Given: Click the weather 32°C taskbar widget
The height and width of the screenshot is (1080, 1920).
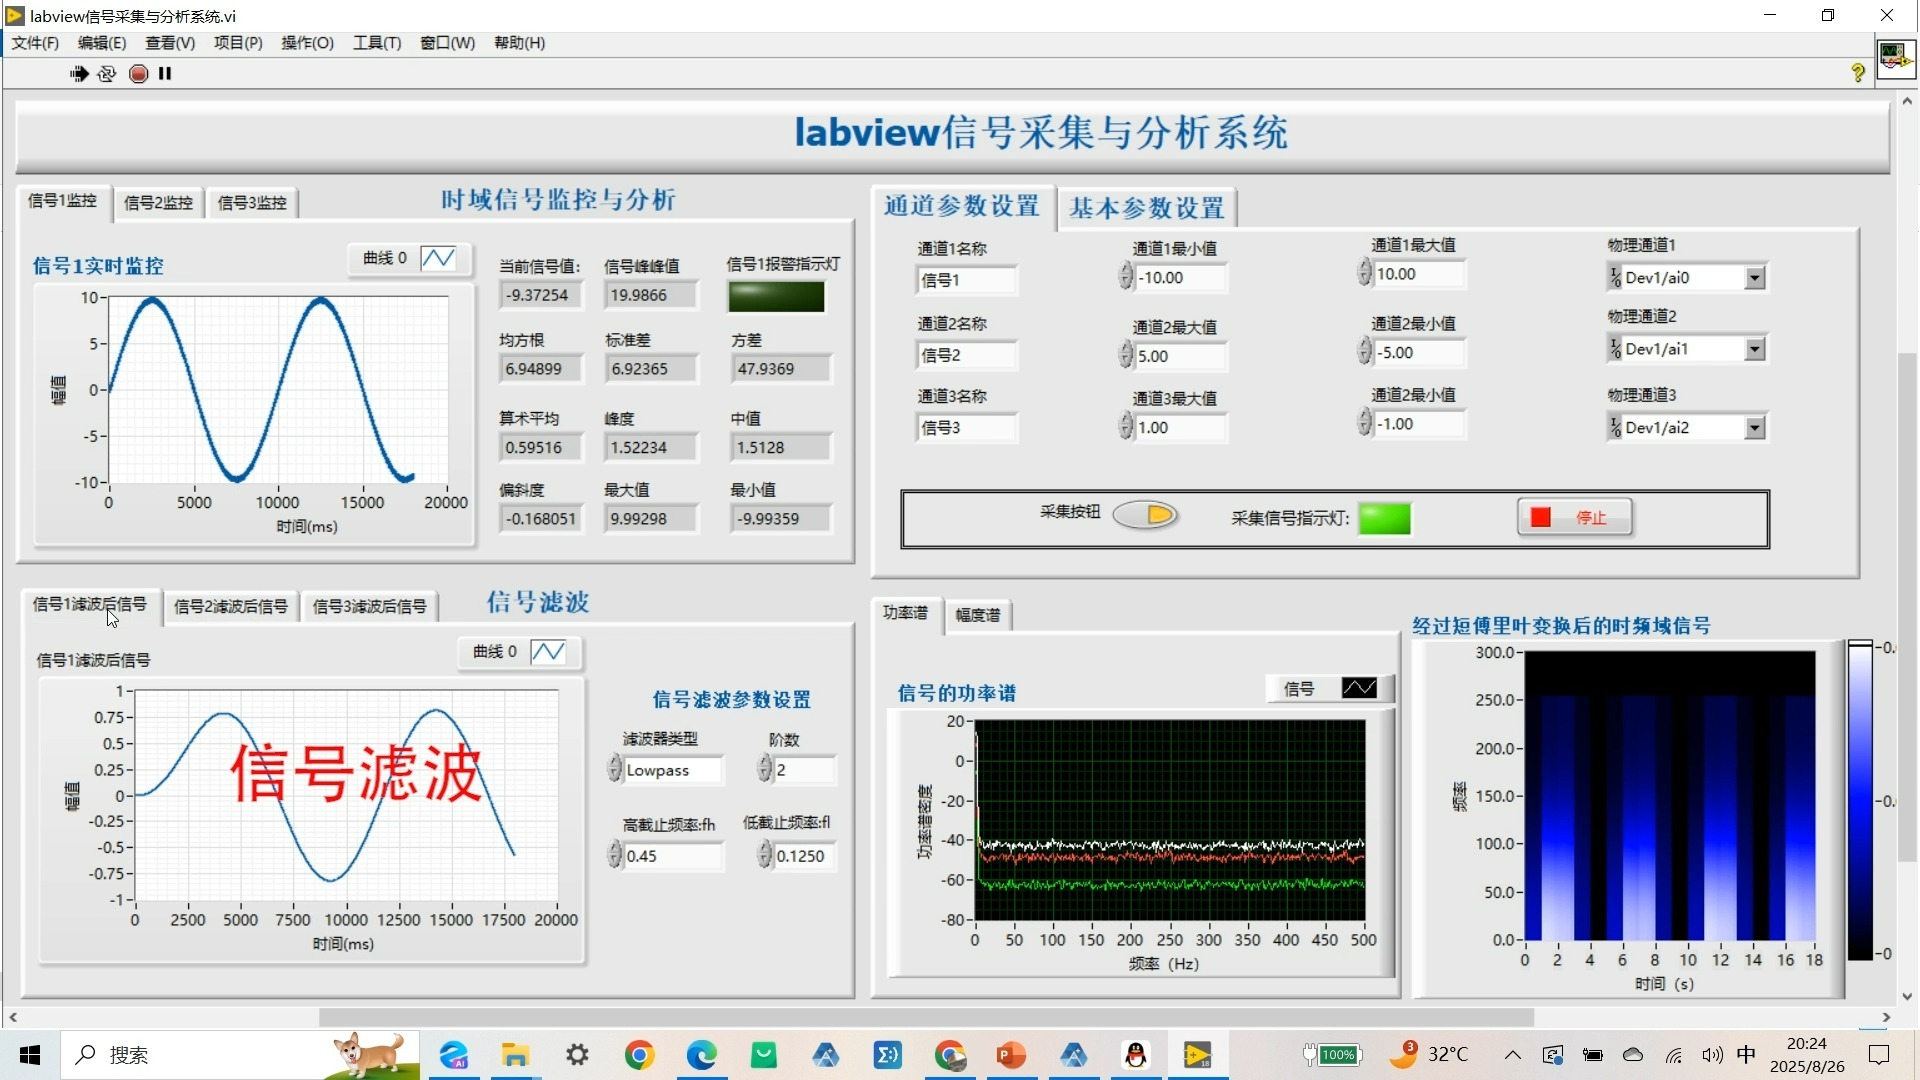Looking at the screenshot, I should [x=1430, y=1054].
